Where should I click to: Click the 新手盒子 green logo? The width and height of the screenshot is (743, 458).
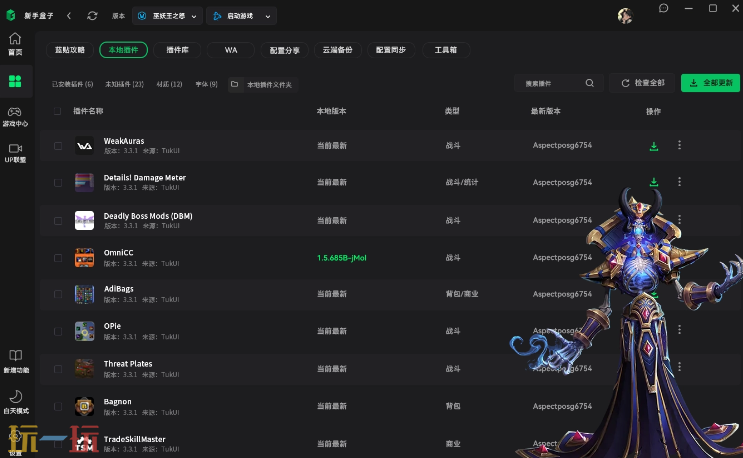click(11, 16)
